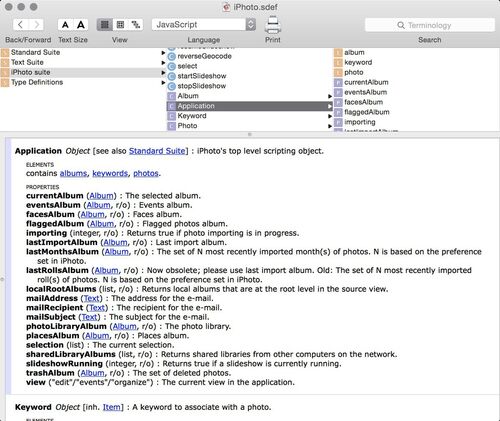The width and height of the screenshot is (500, 421).
Task: Click the slideshowRunning property name
Action: (64, 364)
